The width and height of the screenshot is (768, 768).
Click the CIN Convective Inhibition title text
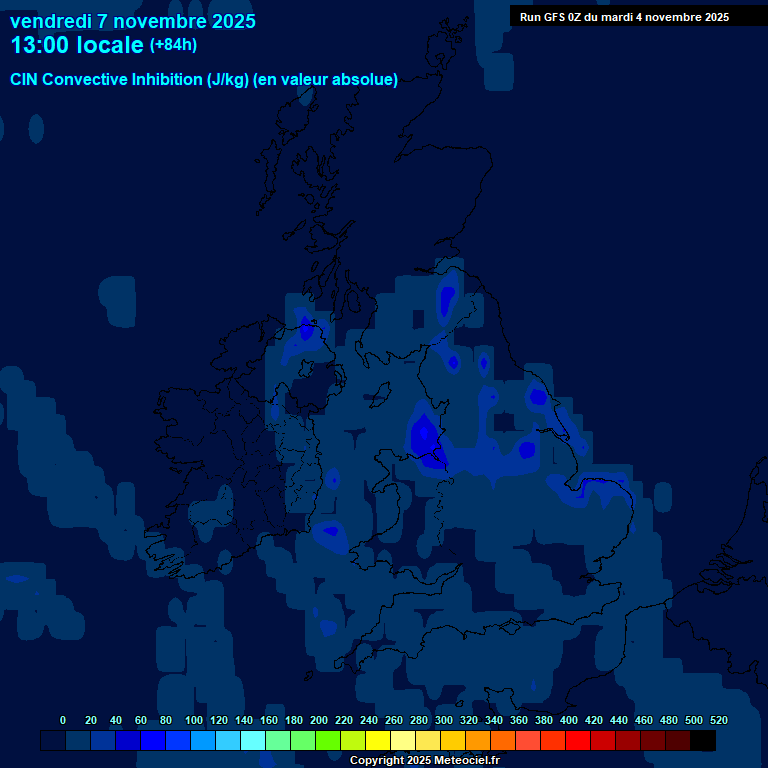click(204, 80)
